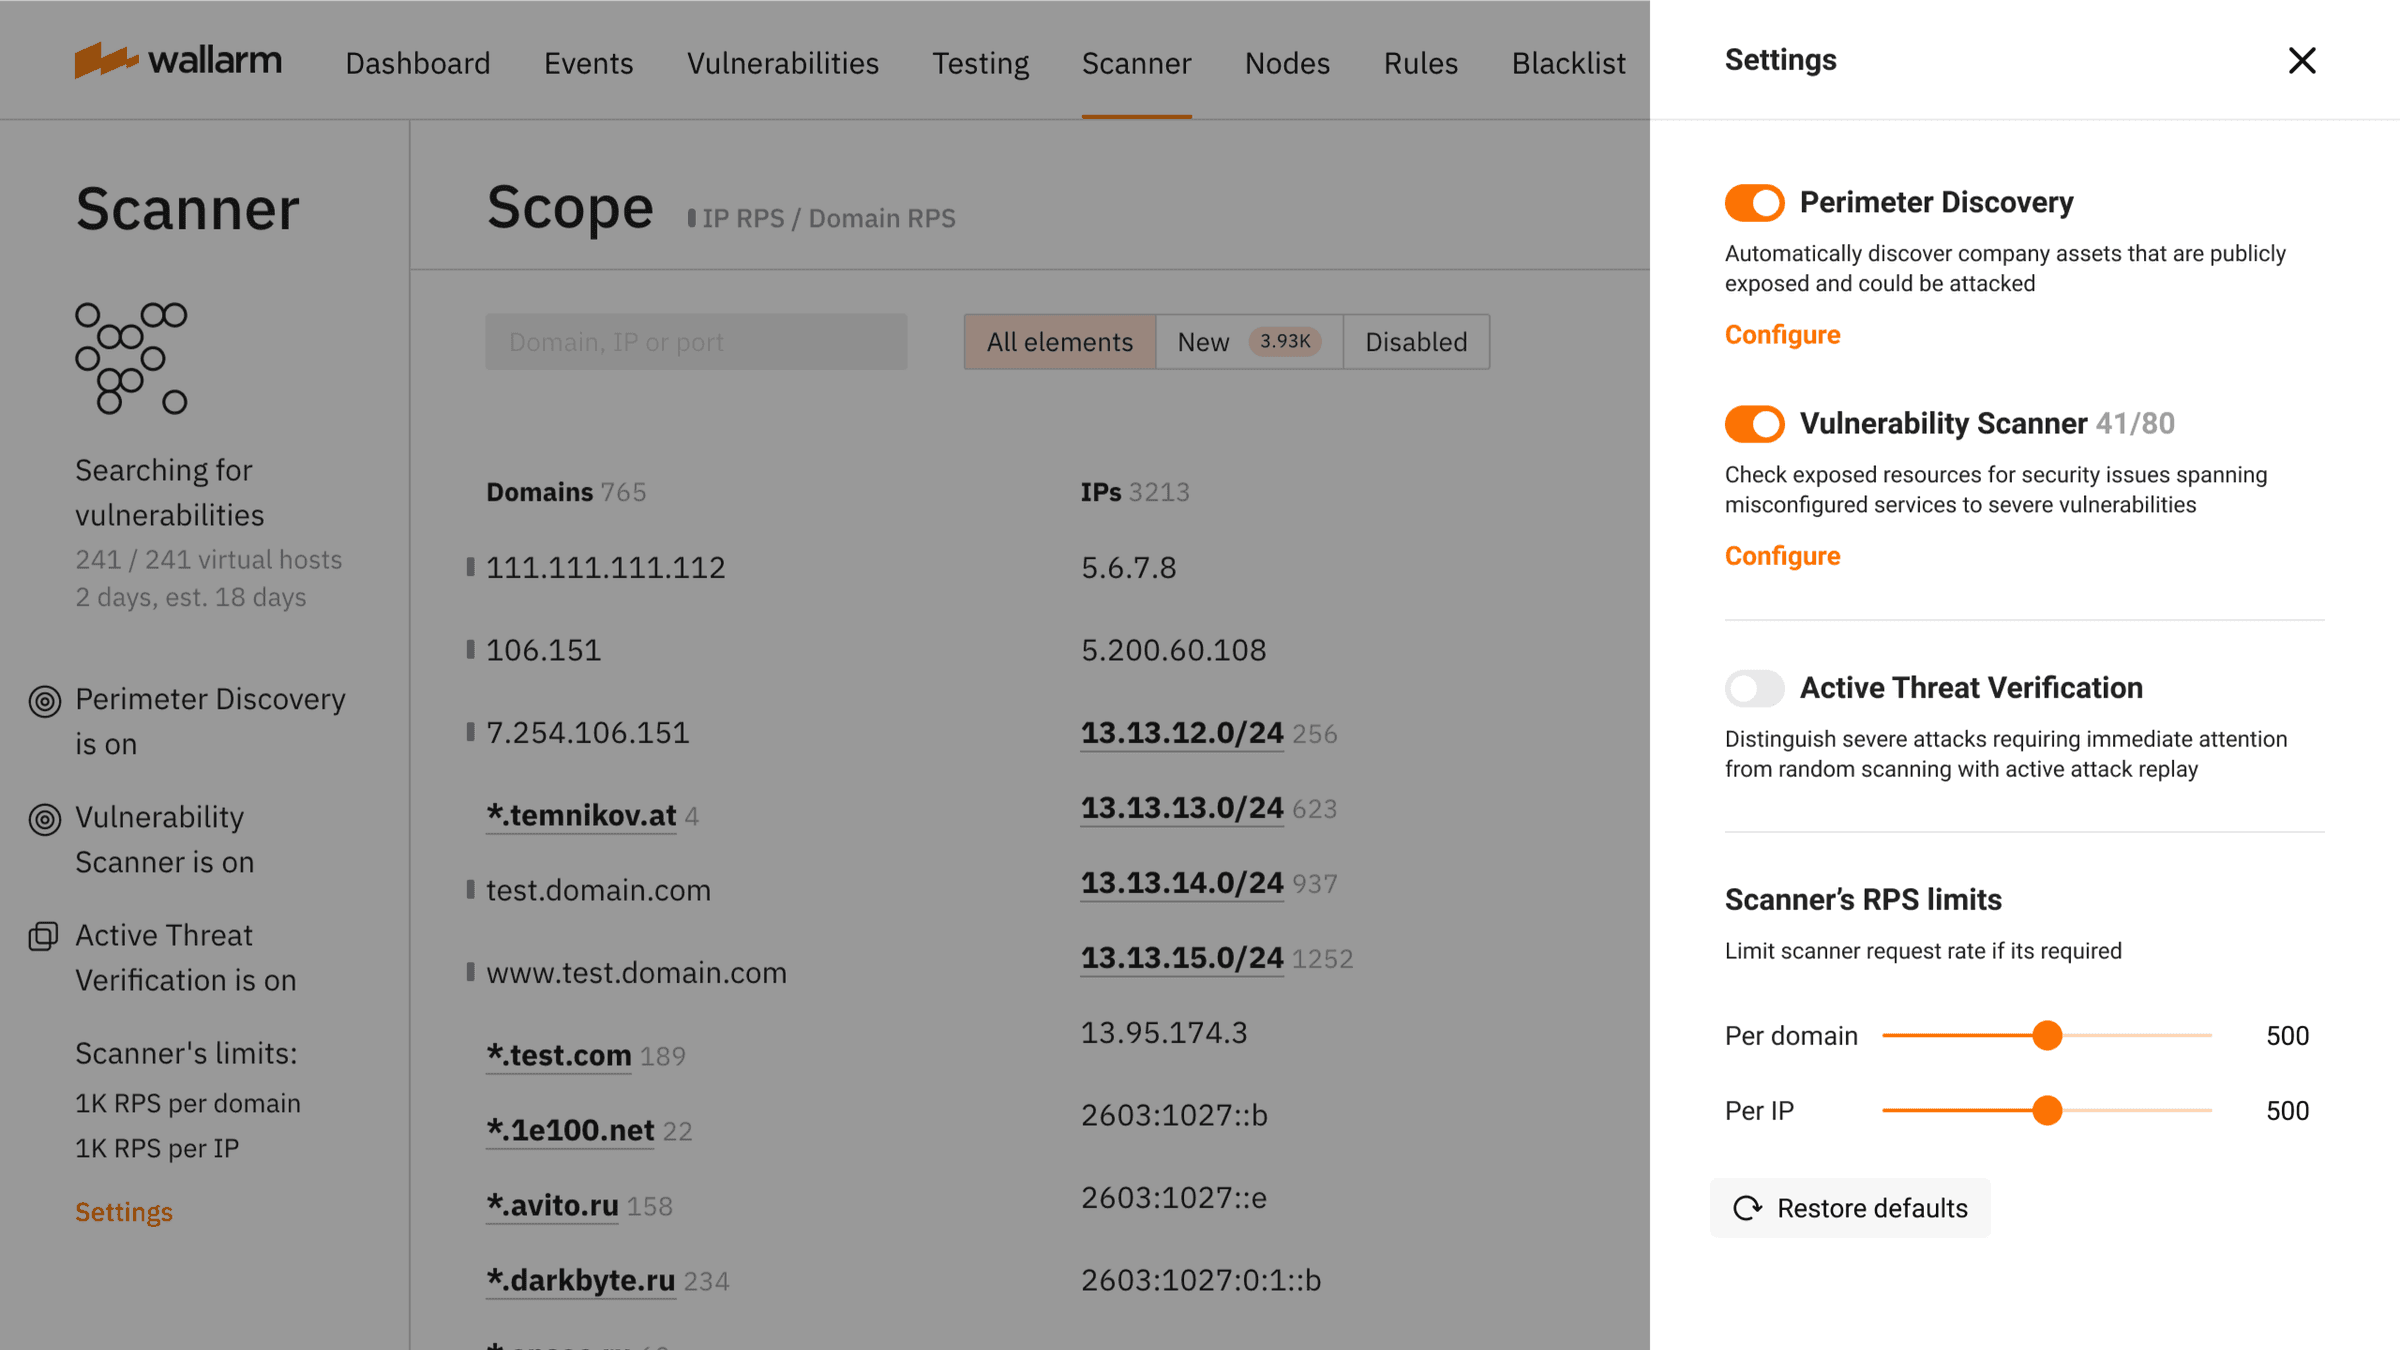Click the Wallarm logo icon
Screen dimensions: 2400x1350
tap(105, 60)
